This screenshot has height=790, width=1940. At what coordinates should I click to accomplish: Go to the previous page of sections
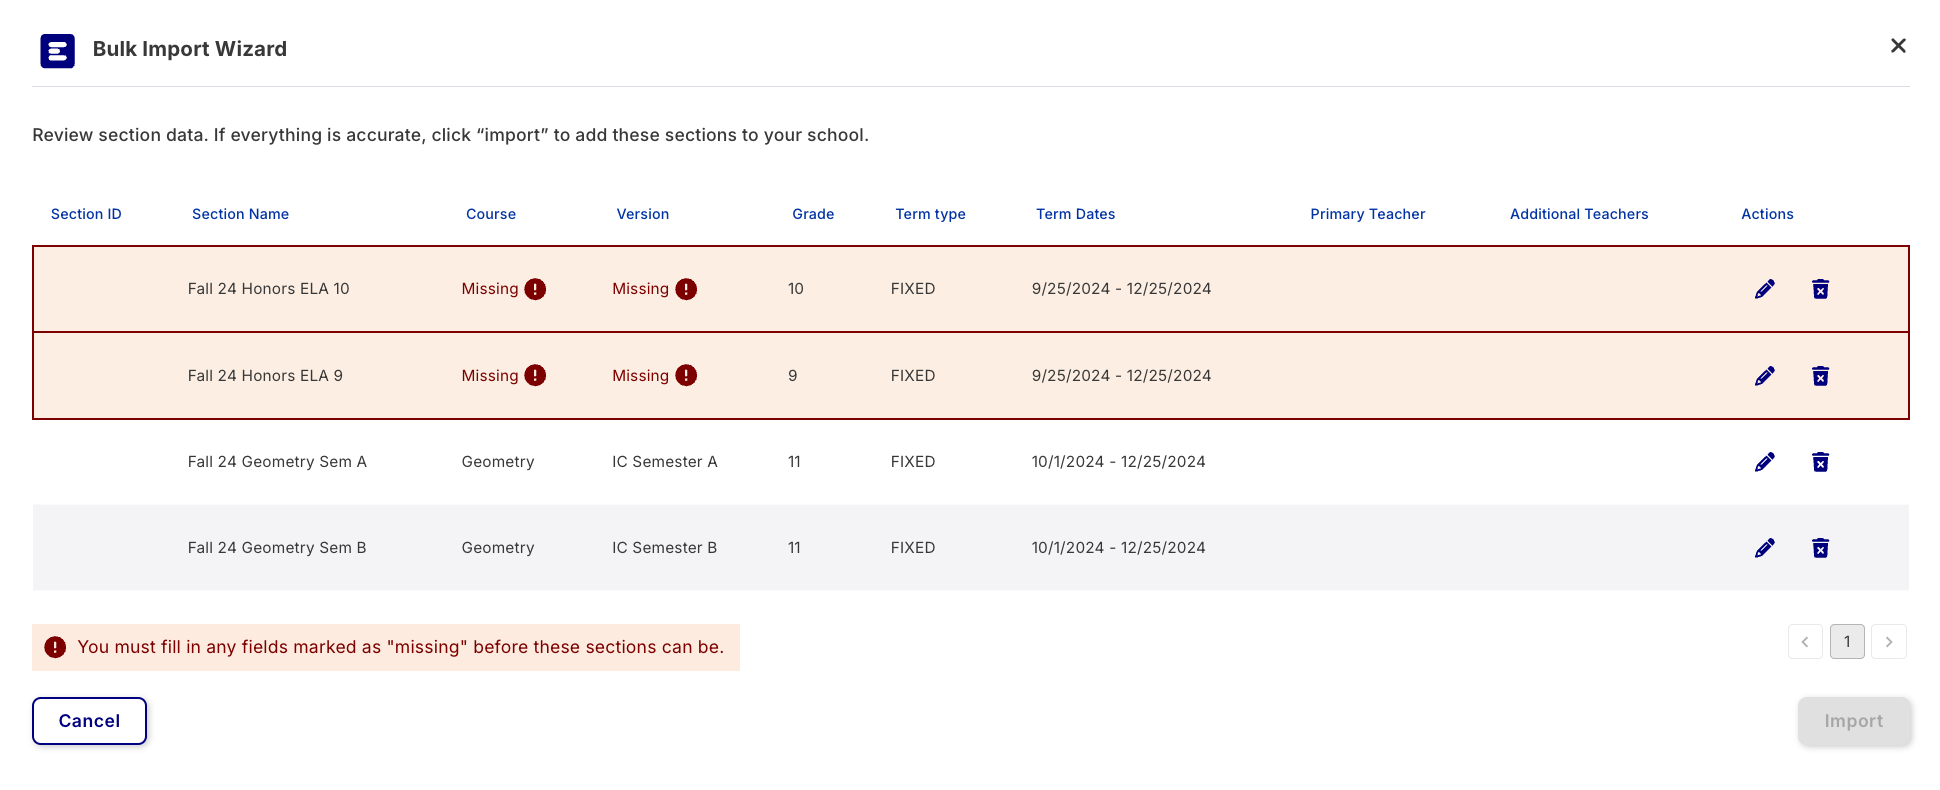(1805, 642)
